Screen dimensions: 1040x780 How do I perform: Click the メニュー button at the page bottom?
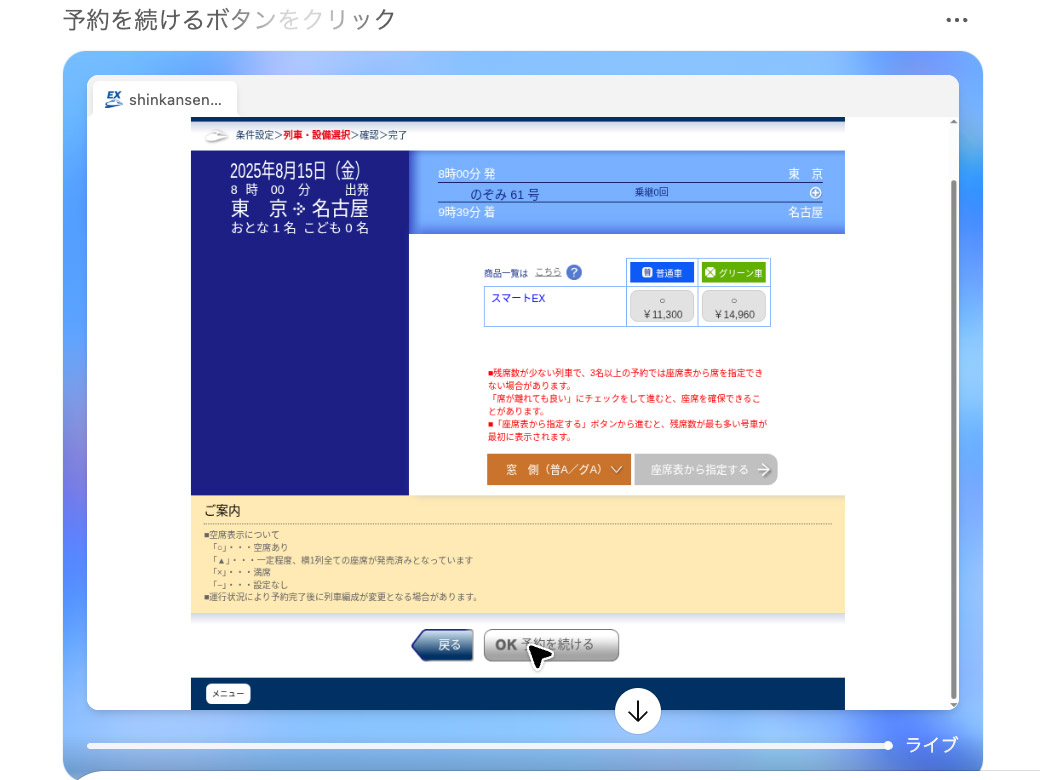(228, 693)
